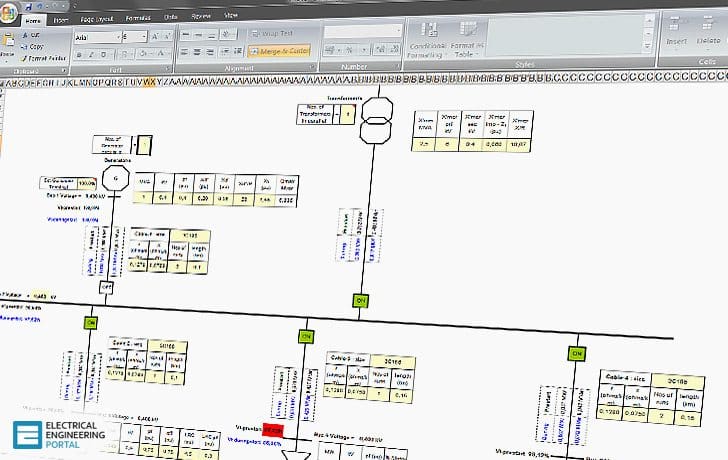Click the Paste clipboard icon
Screen dimensions: 728x460
click(8, 41)
